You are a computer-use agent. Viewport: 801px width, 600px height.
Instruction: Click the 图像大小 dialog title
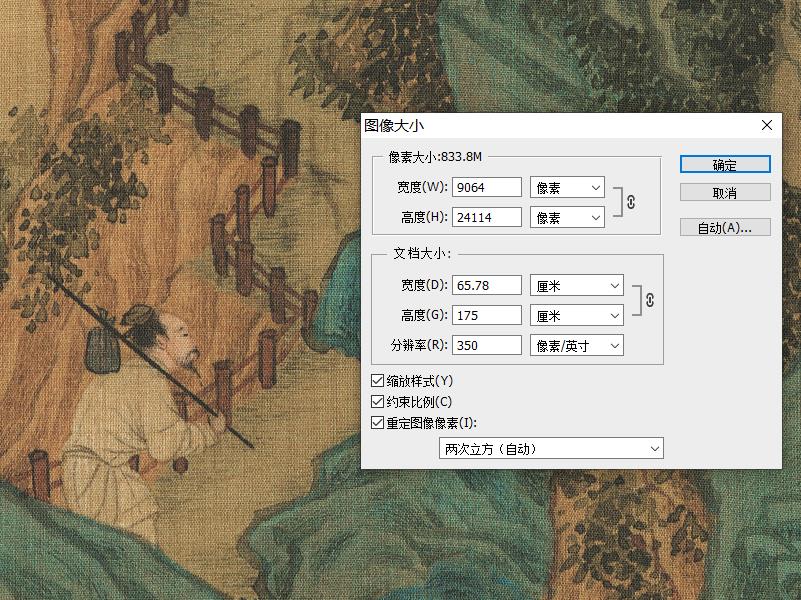pos(394,126)
